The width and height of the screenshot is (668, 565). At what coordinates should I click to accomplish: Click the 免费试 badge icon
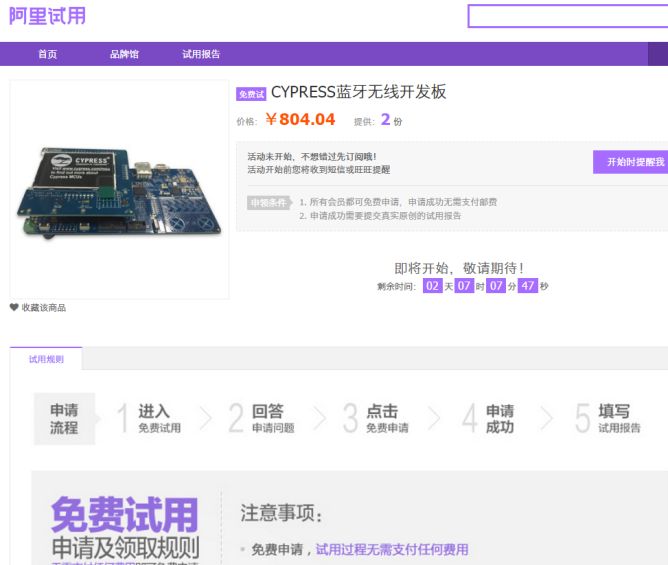(x=251, y=94)
